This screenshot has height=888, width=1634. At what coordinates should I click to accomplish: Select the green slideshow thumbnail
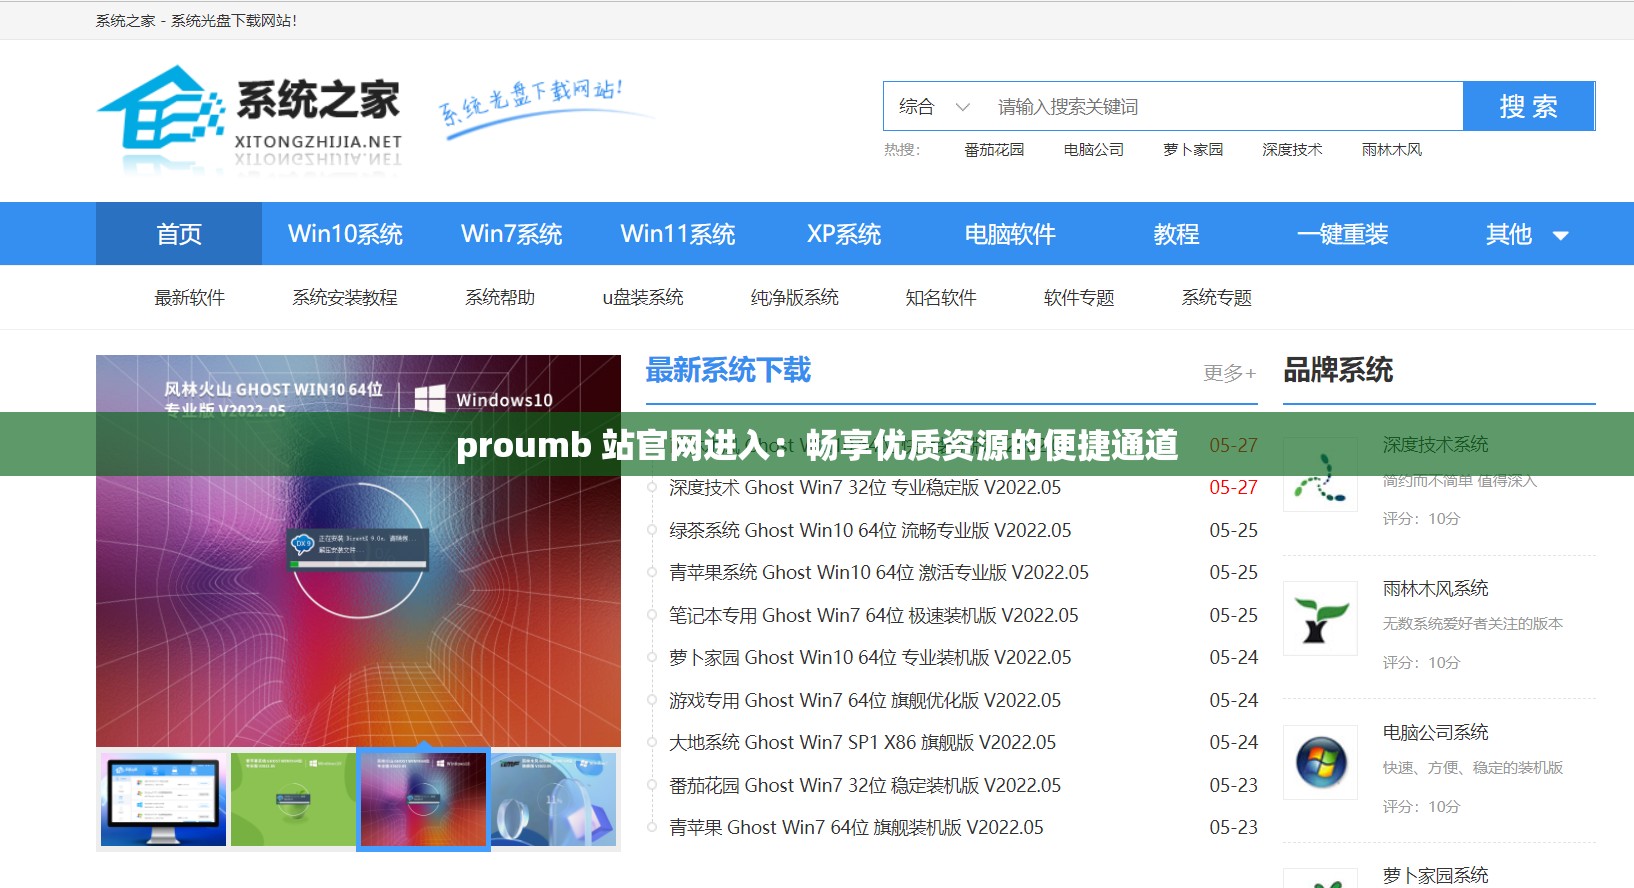(293, 800)
